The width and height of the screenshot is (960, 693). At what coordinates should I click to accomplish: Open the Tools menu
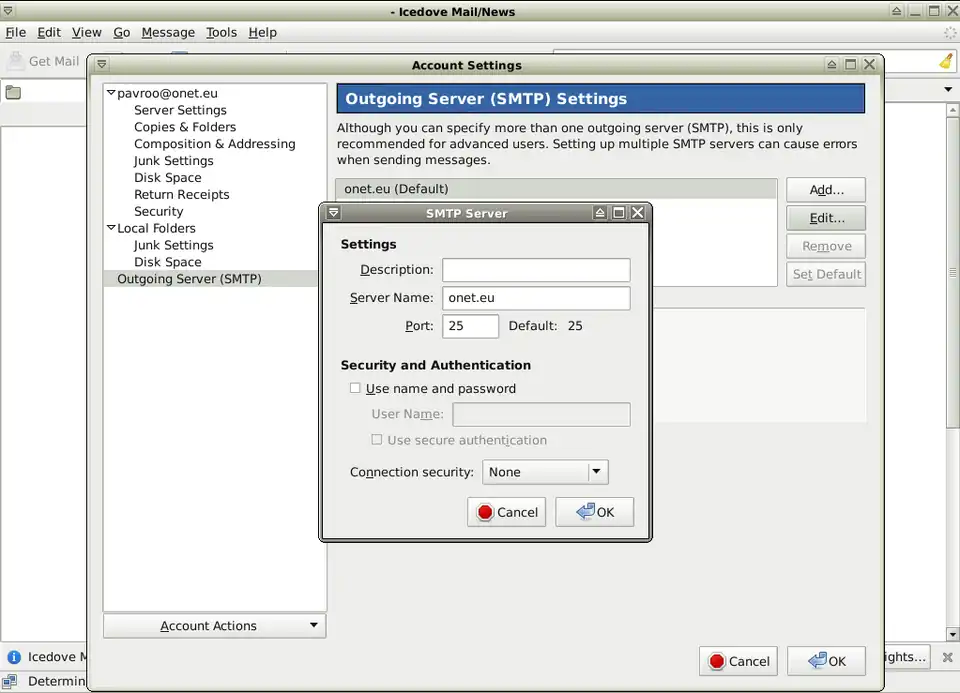pyautogui.click(x=221, y=32)
